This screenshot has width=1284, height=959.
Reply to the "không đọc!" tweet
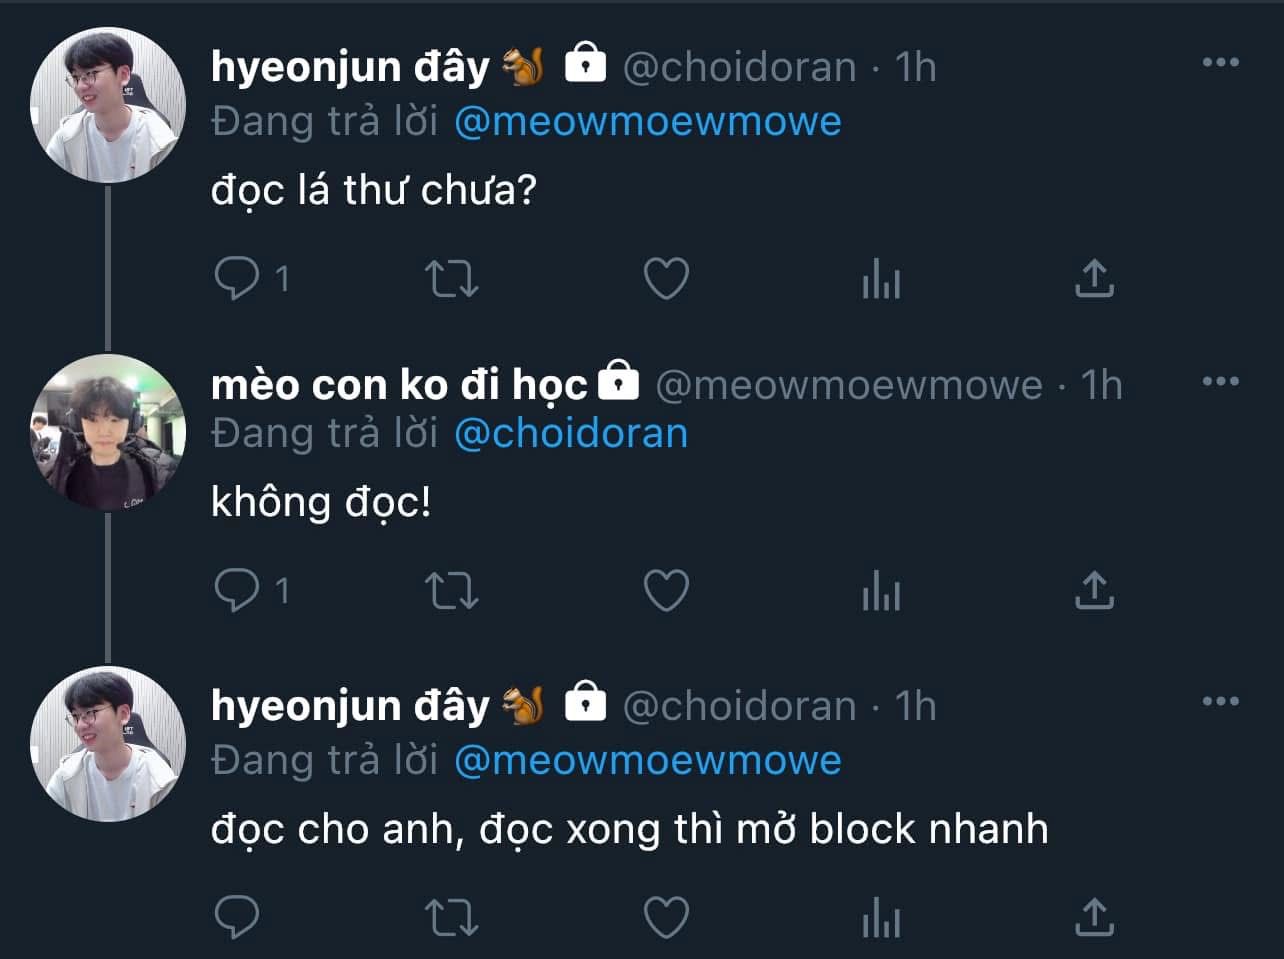(237, 590)
